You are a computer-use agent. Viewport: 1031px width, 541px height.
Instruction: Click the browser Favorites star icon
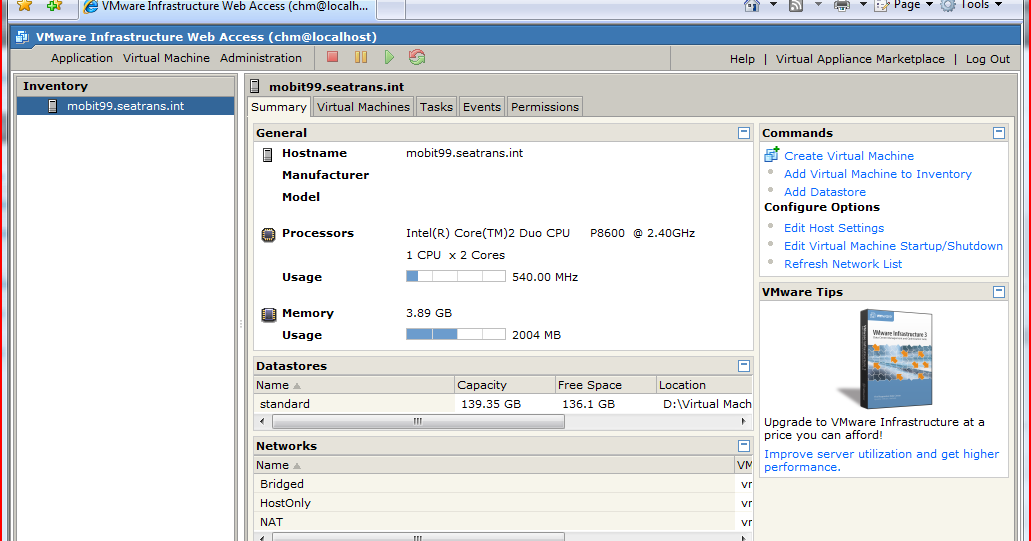(24, 6)
